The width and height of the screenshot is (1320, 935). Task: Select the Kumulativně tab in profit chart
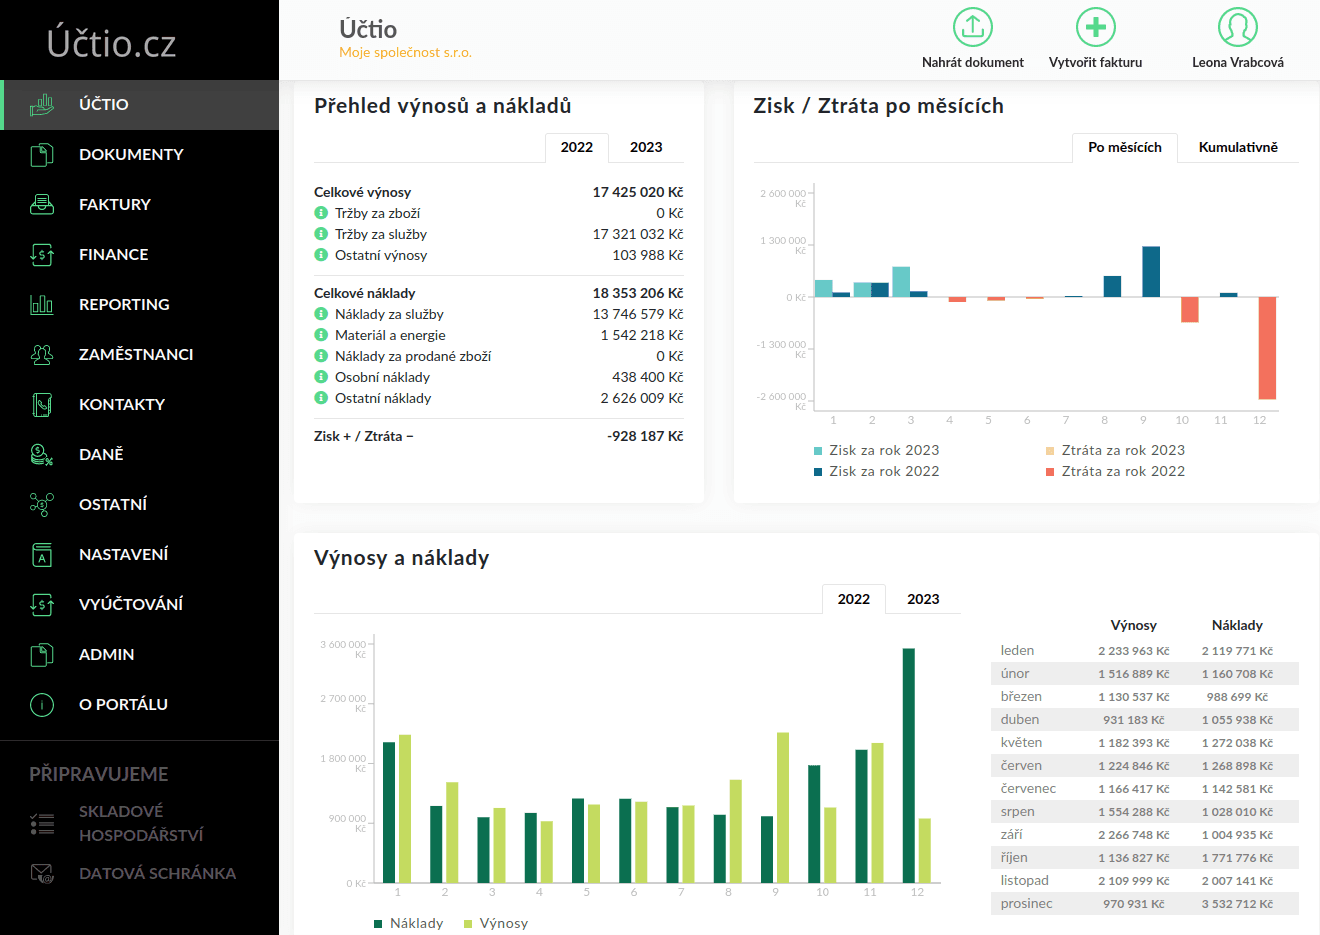[x=1238, y=147]
